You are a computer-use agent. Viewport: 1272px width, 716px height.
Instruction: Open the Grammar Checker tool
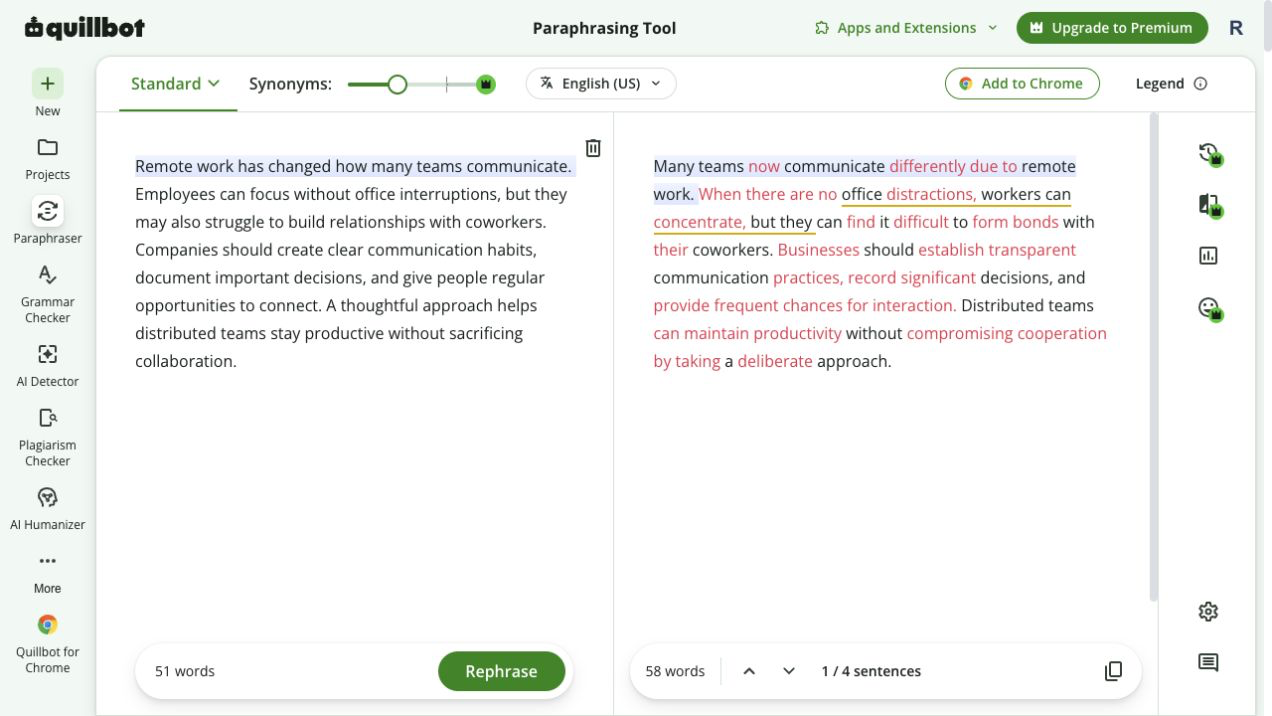point(47,294)
